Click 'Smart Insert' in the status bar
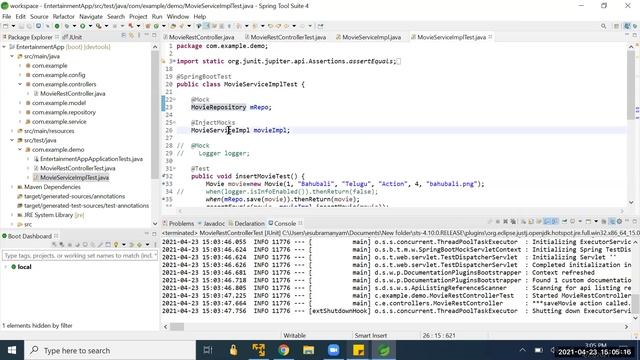640x360 pixels. coord(371,336)
